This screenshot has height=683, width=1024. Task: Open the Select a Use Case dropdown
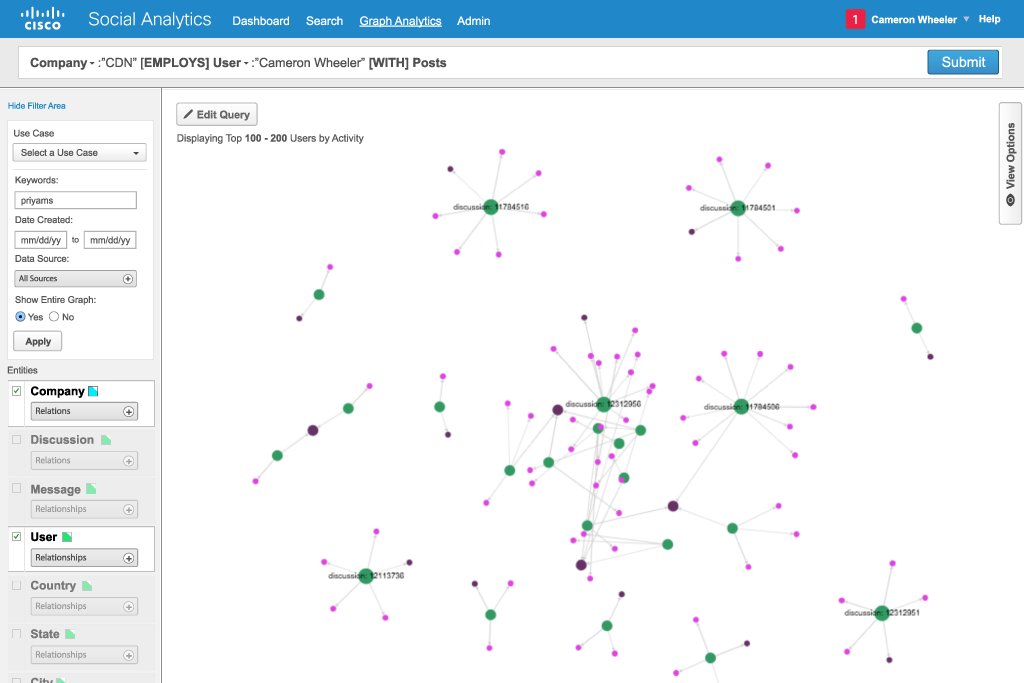point(80,153)
